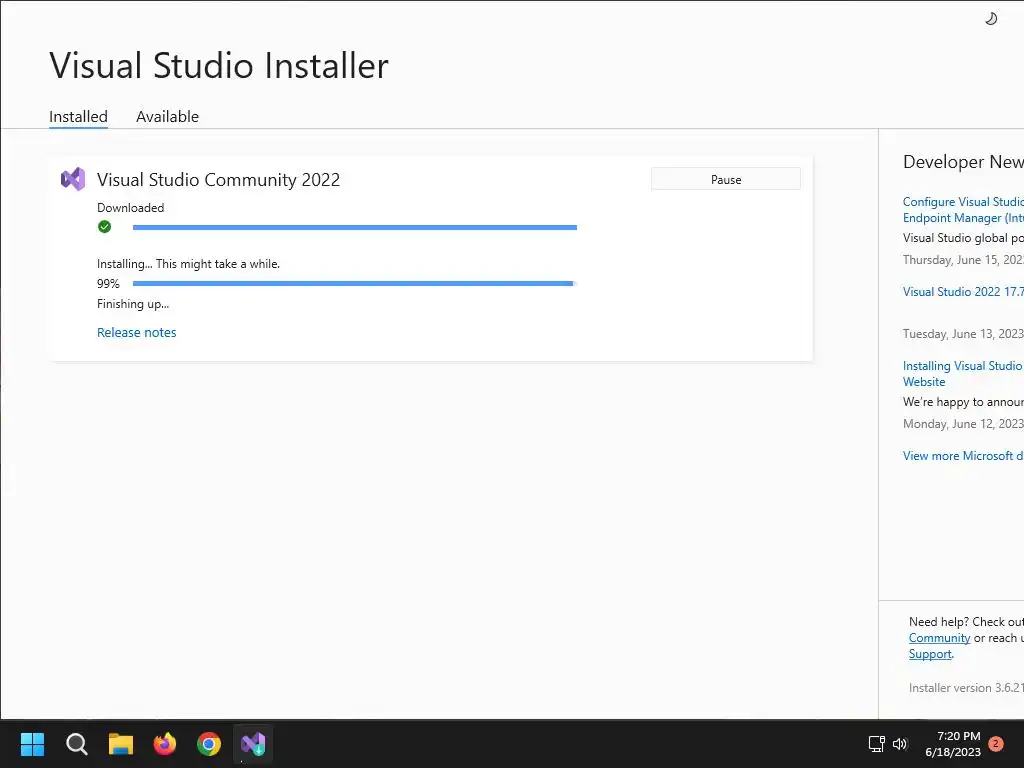
Task: Open Installing Visual Studio Website article
Action: 963,374
